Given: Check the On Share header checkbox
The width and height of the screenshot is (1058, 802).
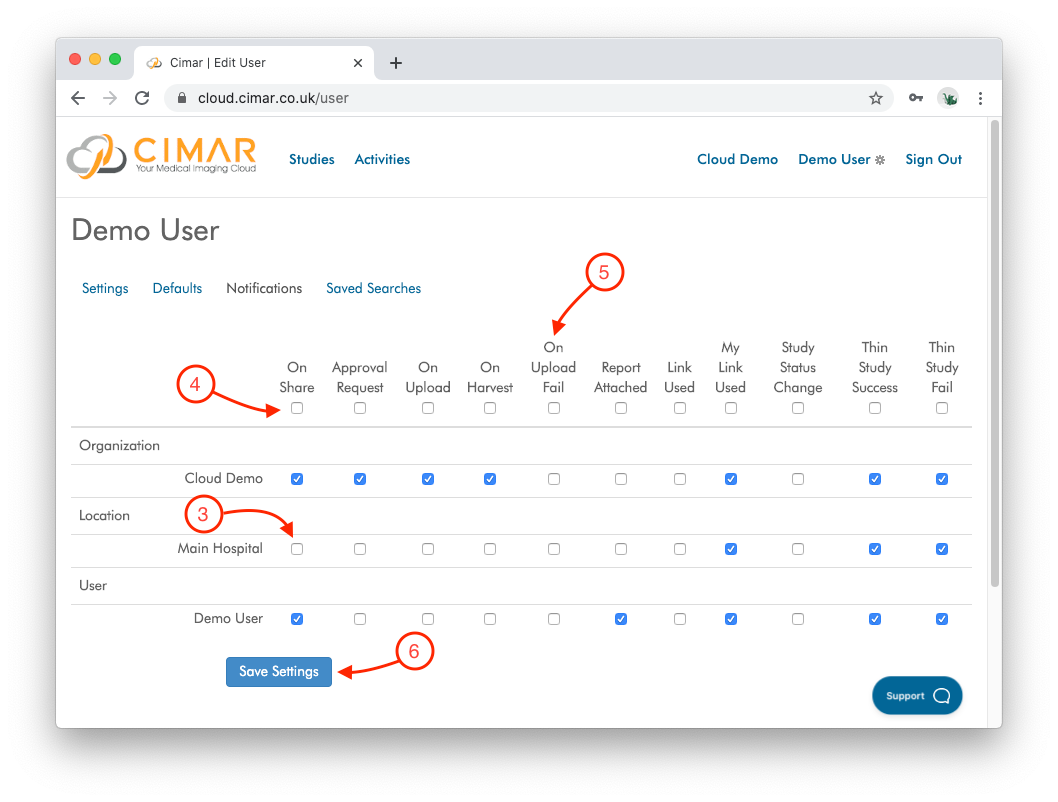Looking at the screenshot, I should (297, 408).
